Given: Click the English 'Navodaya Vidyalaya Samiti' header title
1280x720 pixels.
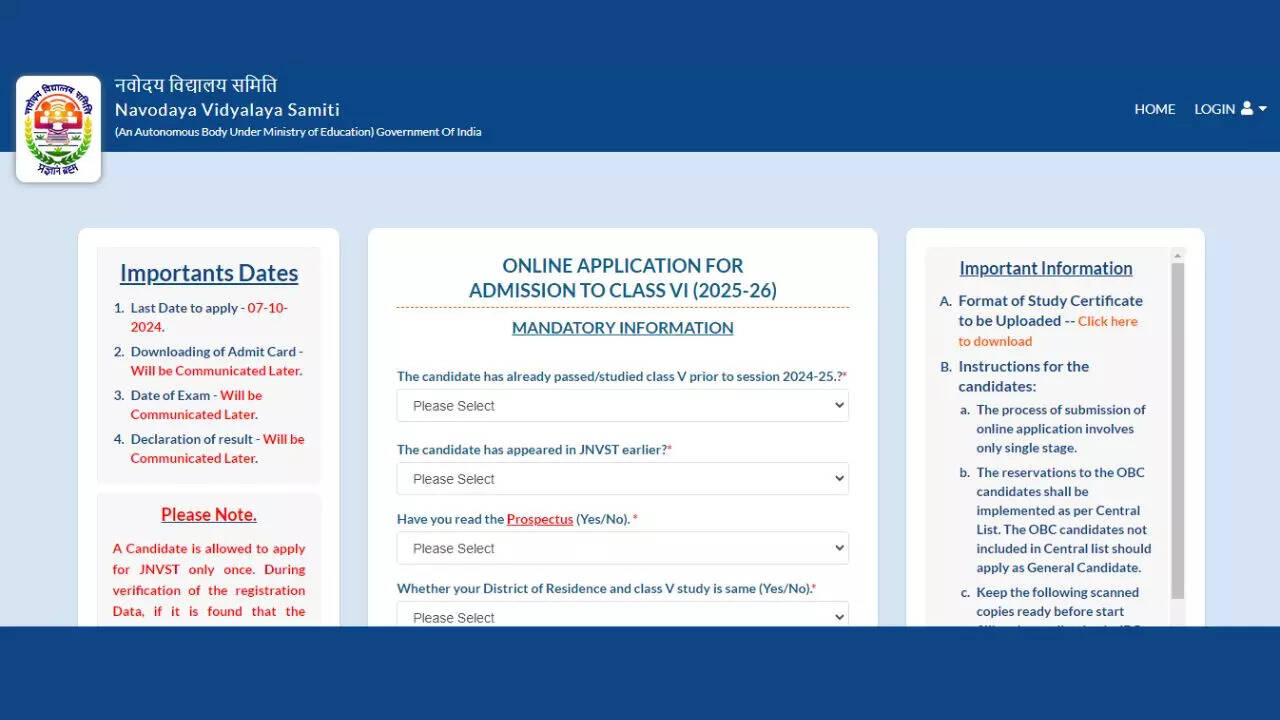Looking at the screenshot, I should [227, 110].
